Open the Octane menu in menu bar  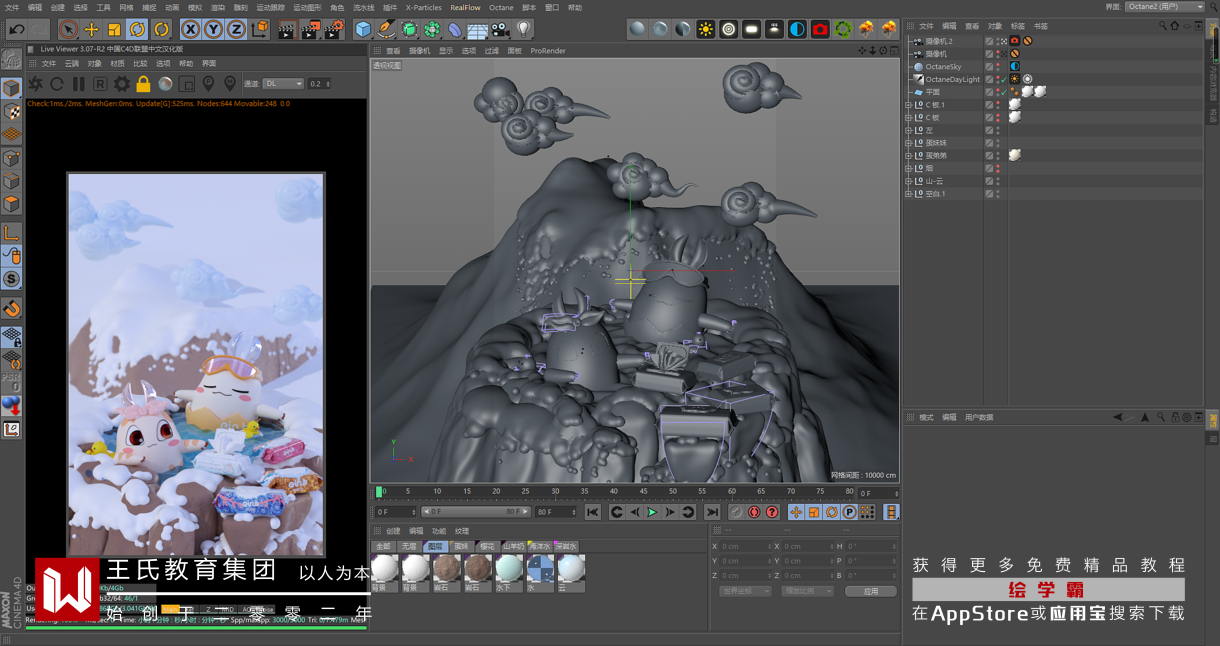pos(501,7)
